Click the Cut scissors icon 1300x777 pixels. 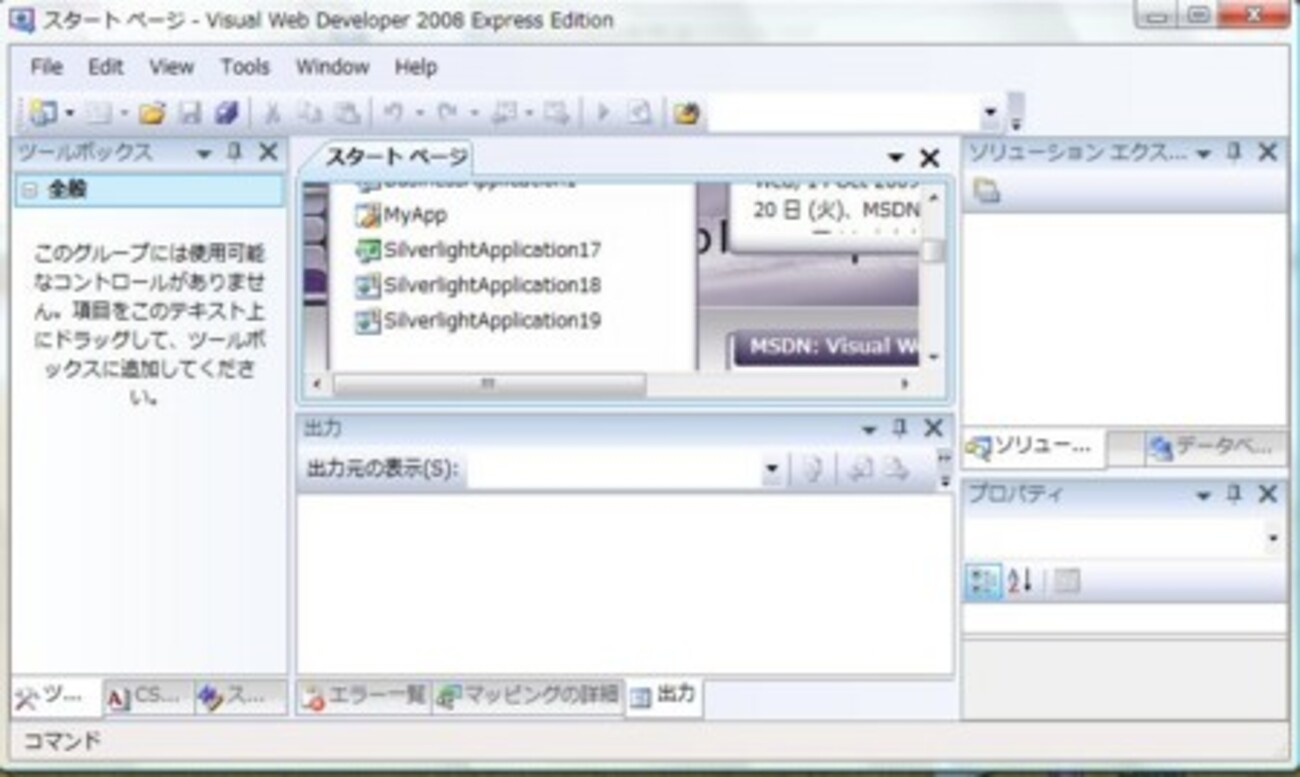[271, 114]
